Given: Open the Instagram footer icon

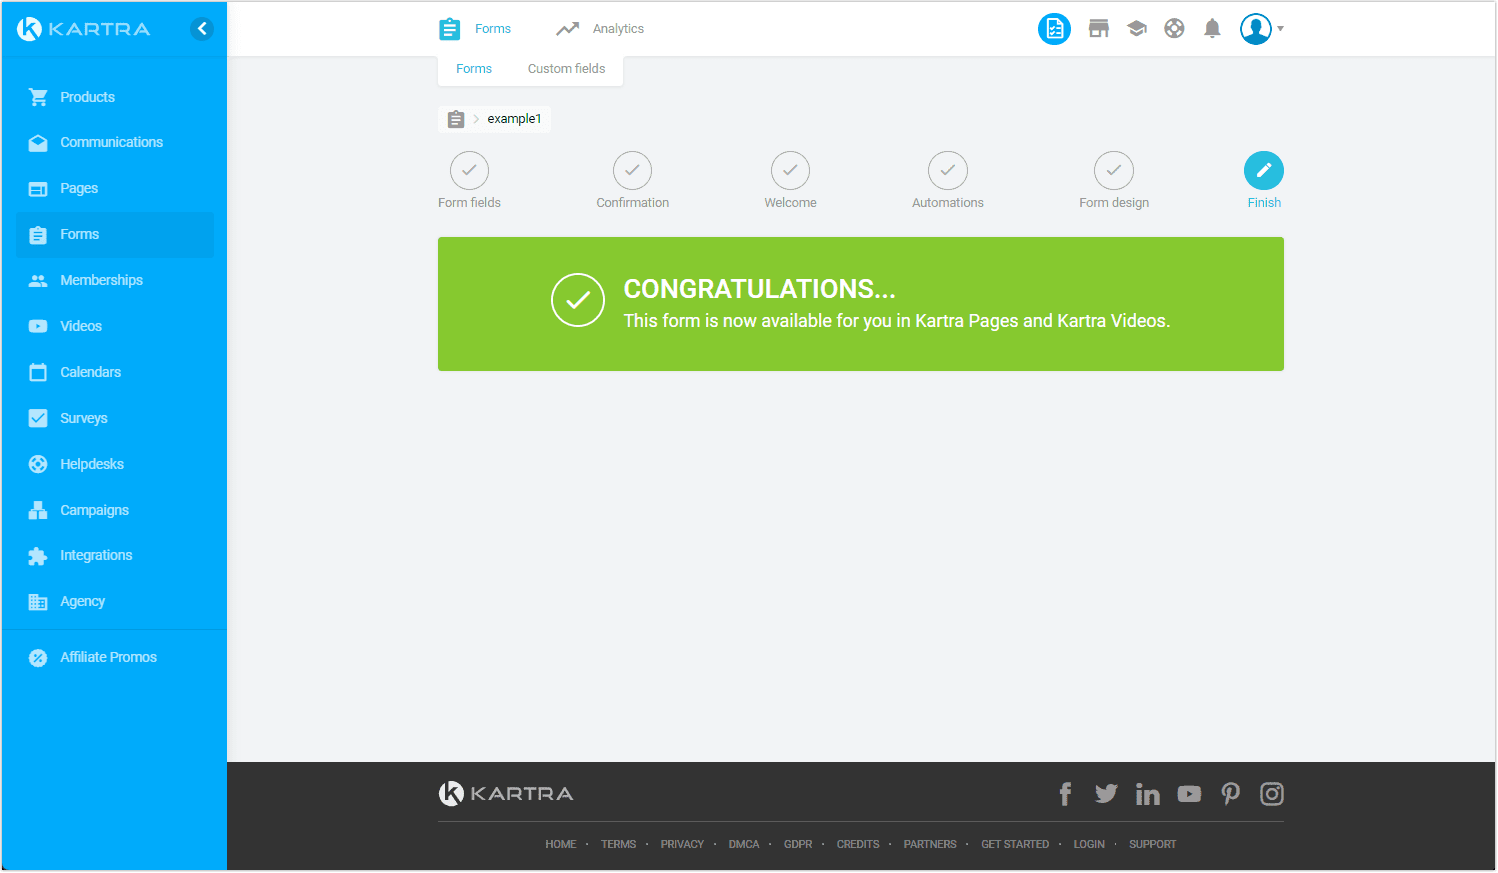Looking at the screenshot, I should [x=1272, y=794].
